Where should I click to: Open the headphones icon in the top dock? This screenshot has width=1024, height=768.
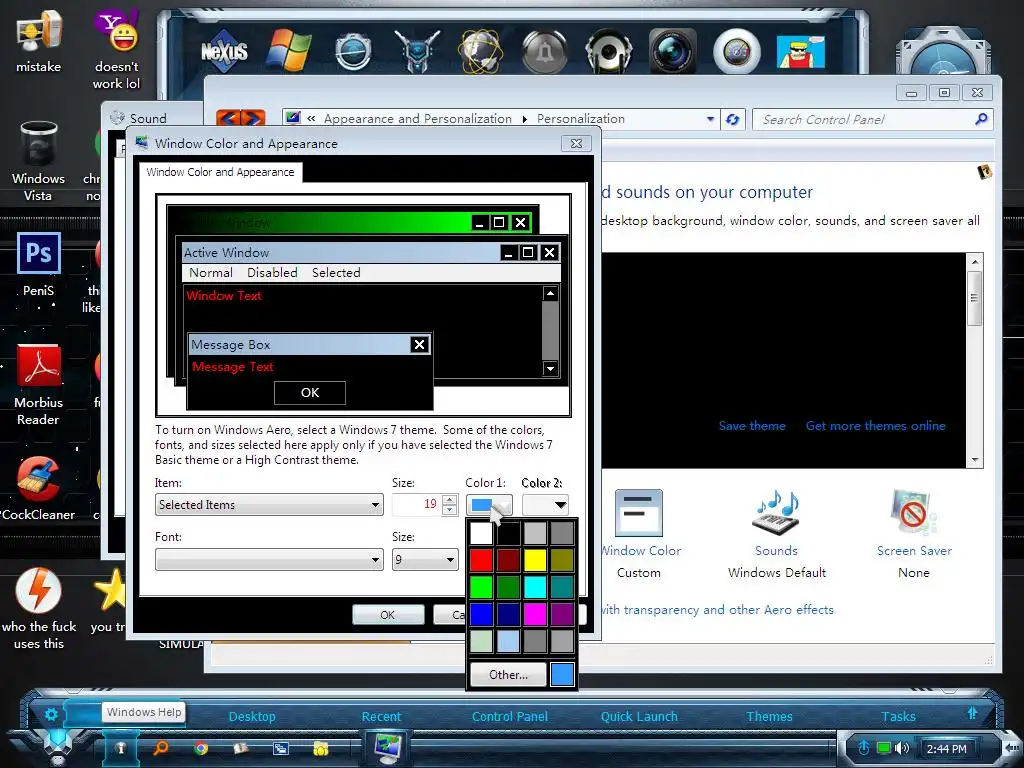[x=608, y=51]
